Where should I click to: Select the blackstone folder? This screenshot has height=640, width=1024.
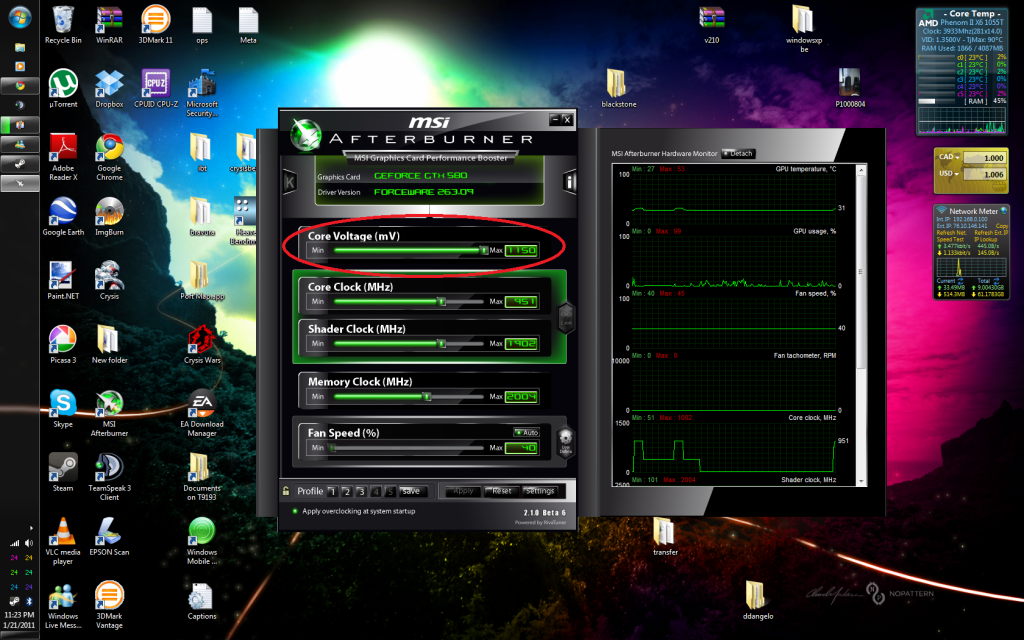[618, 89]
